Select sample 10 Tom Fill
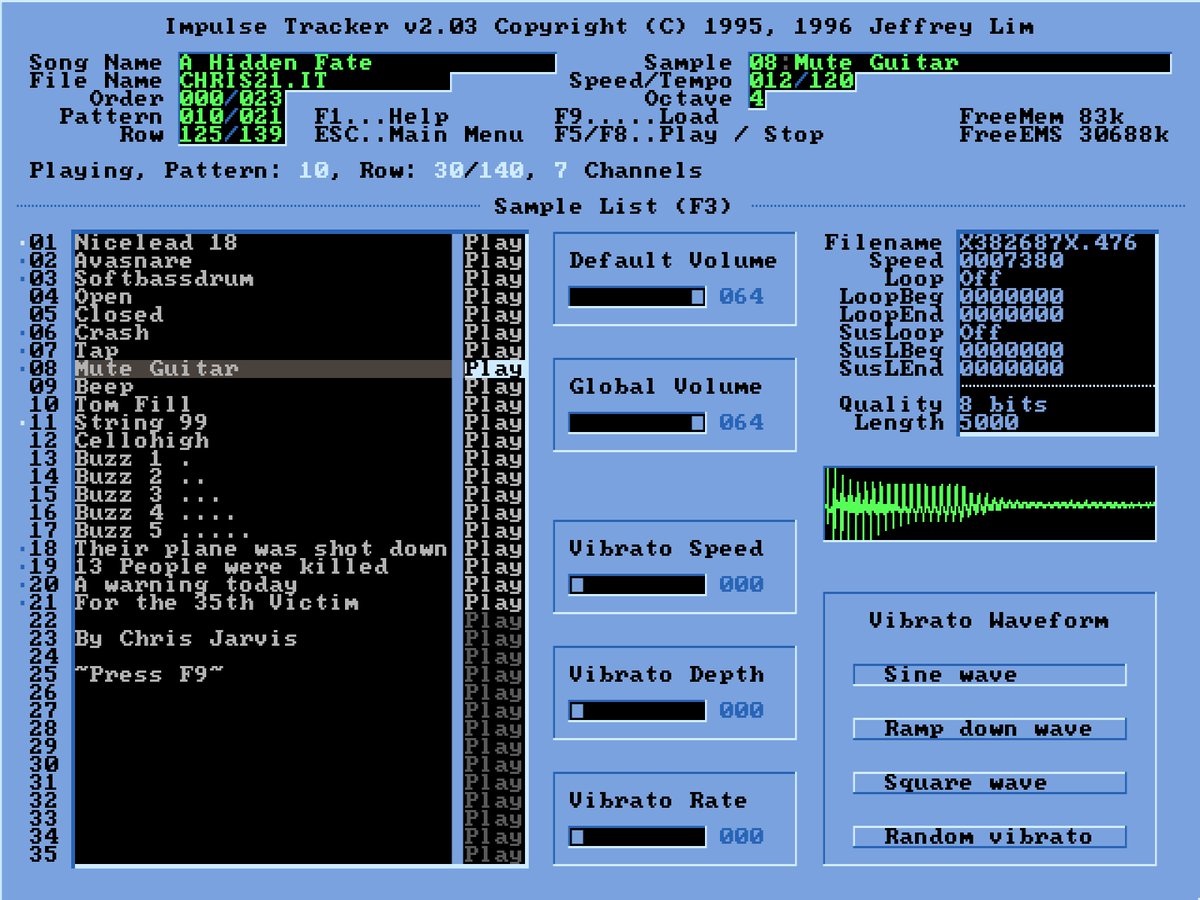 coord(263,405)
